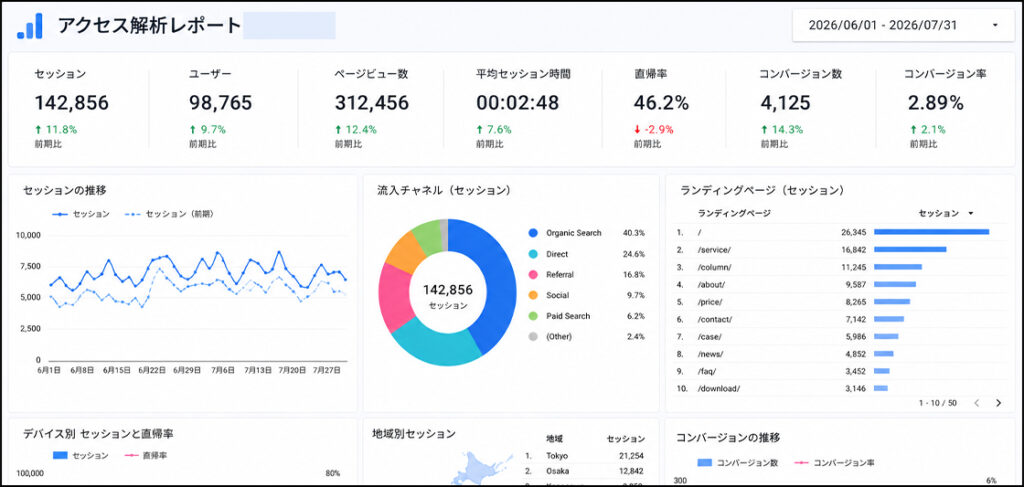
Task: Click the セッション（前期） legend in trend chart
Action: pos(169,214)
